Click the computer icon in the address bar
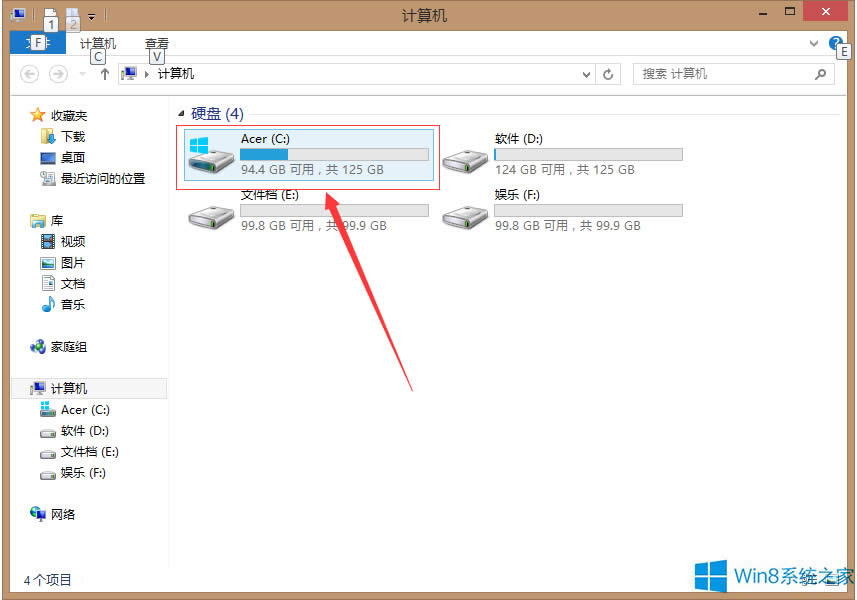Screen dimensions: 857x600 [130, 73]
